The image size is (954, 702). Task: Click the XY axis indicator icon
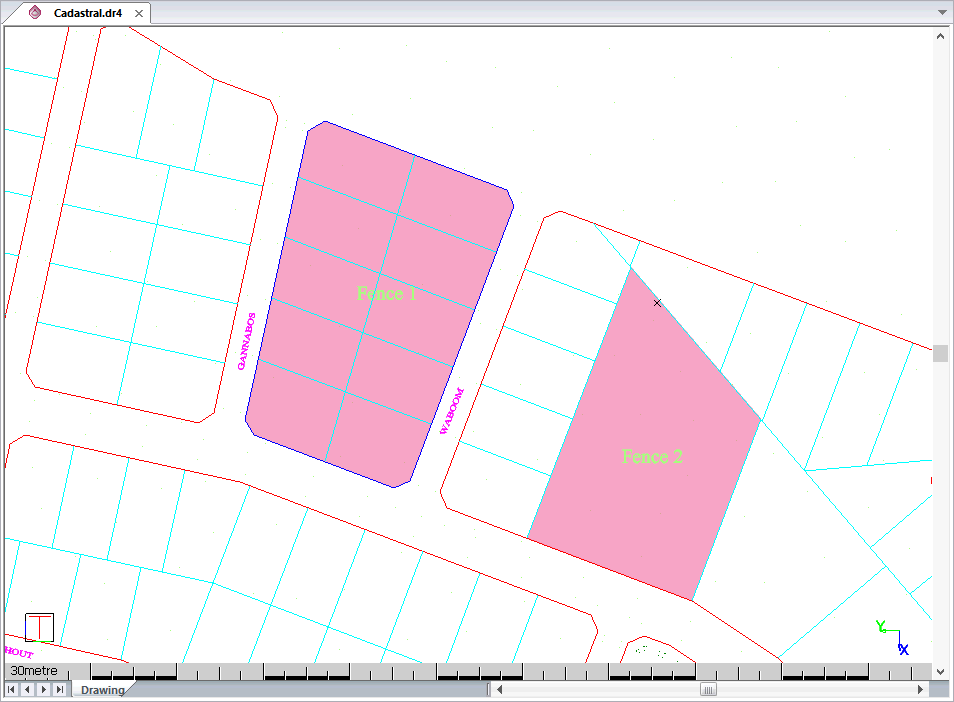pyautogui.click(x=891, y=637)
